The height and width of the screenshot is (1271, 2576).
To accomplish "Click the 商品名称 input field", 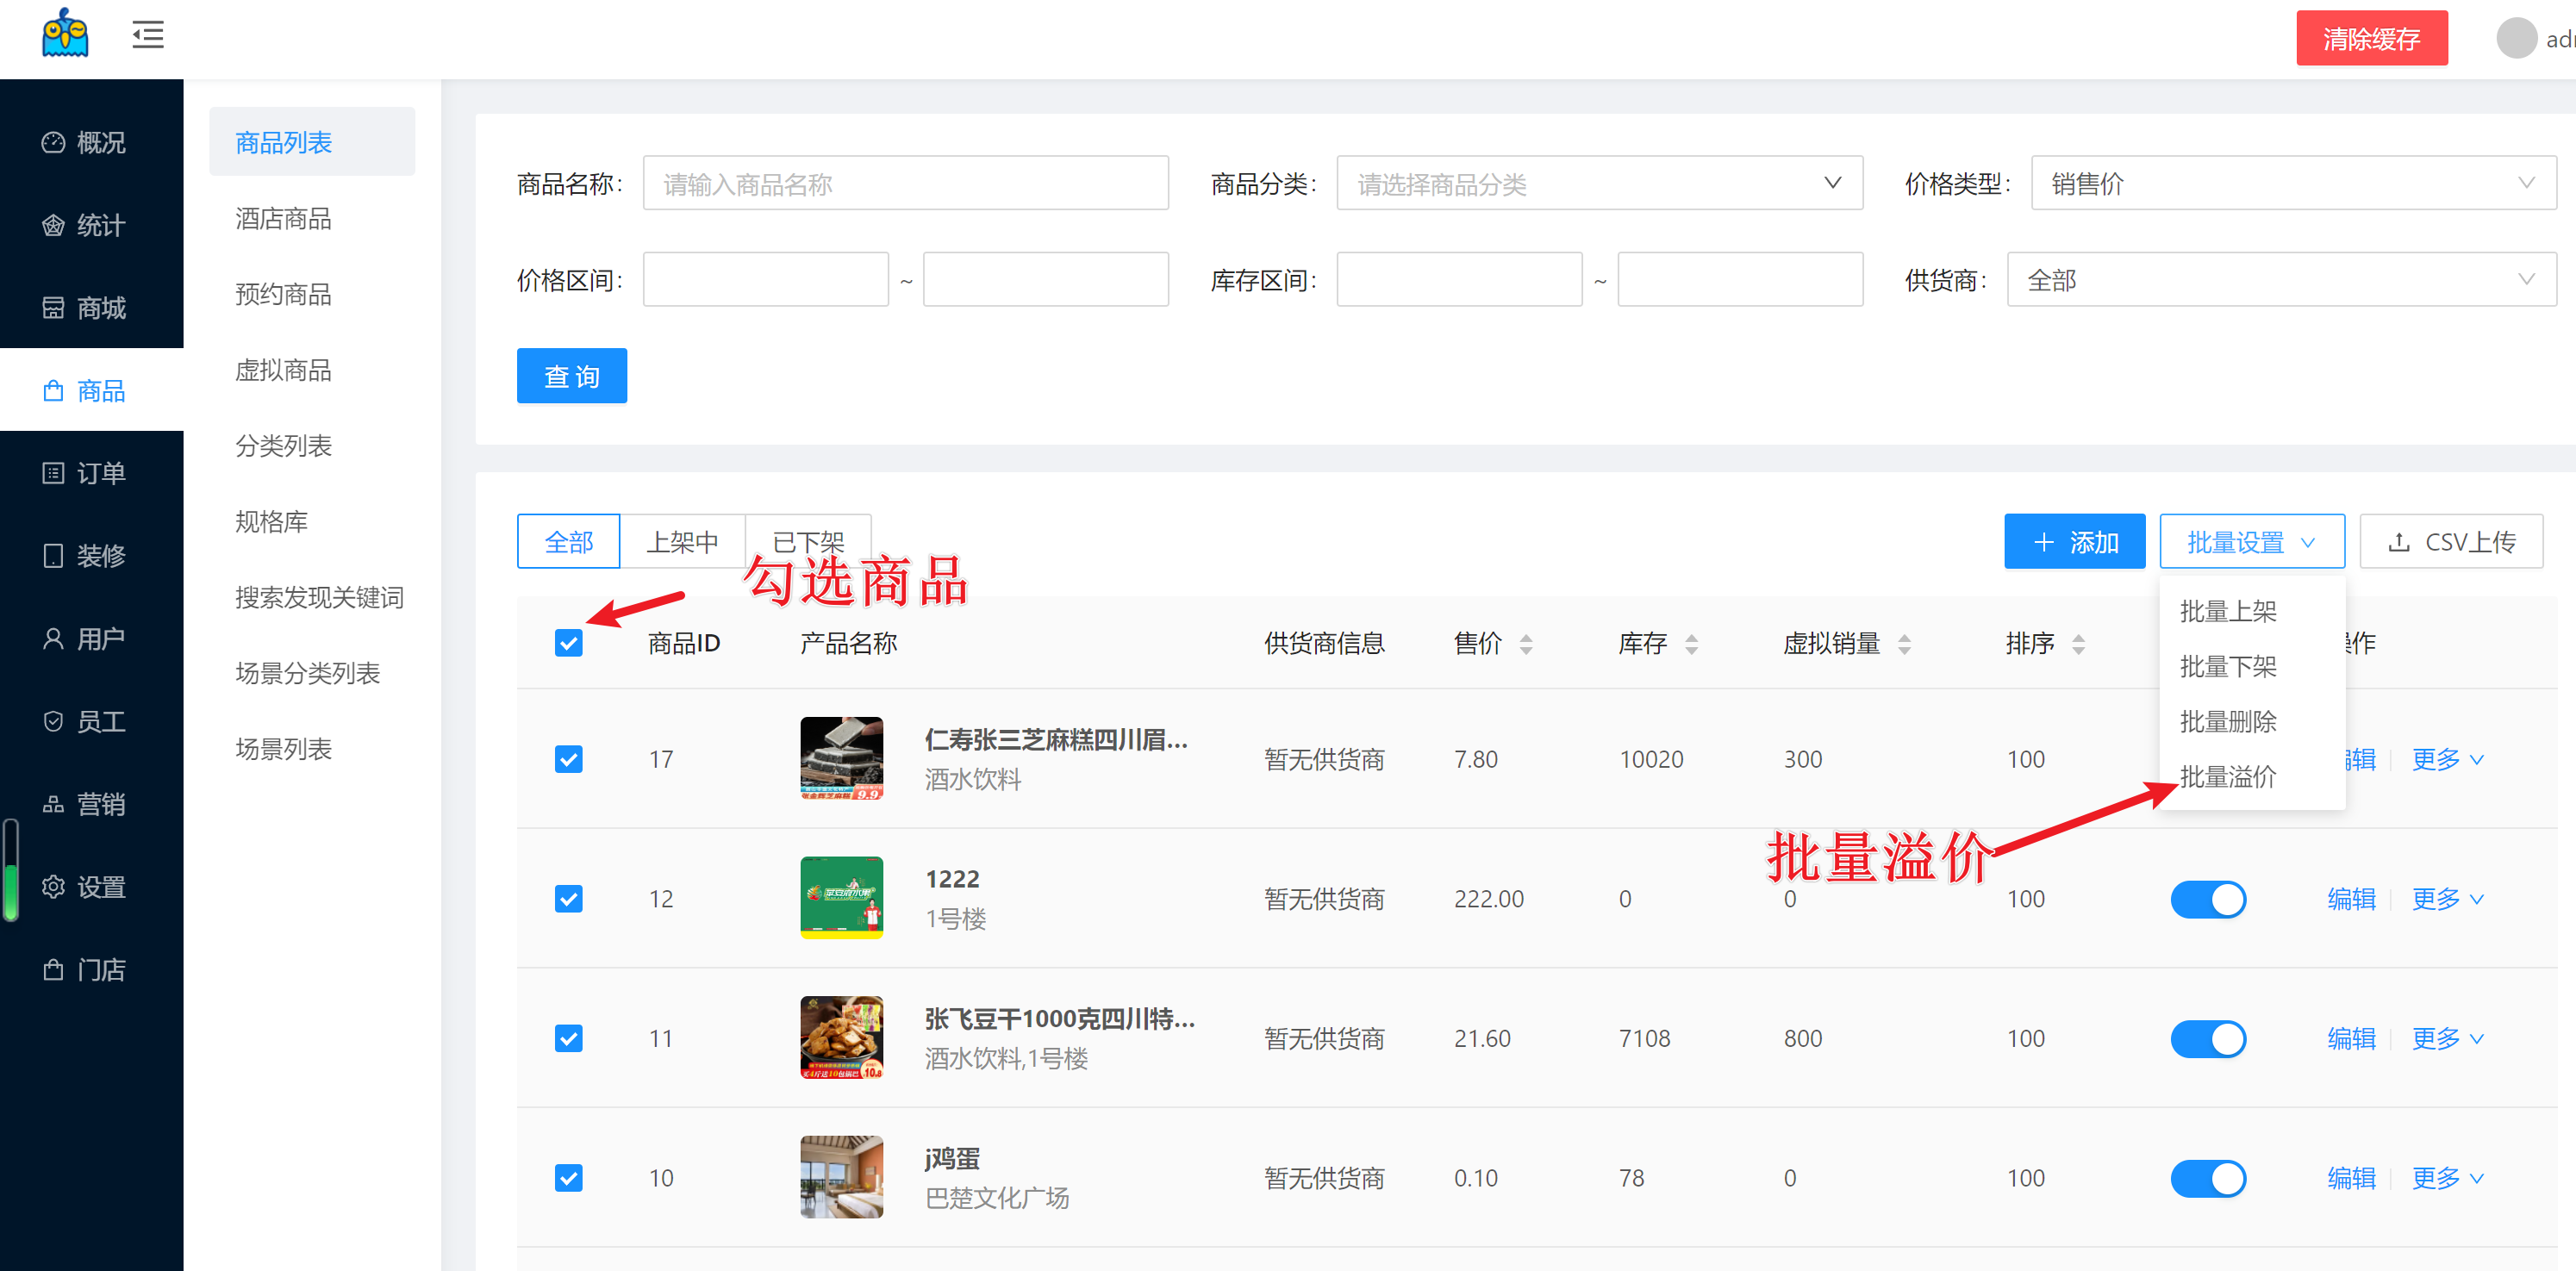I will click(x=904, y=183).
